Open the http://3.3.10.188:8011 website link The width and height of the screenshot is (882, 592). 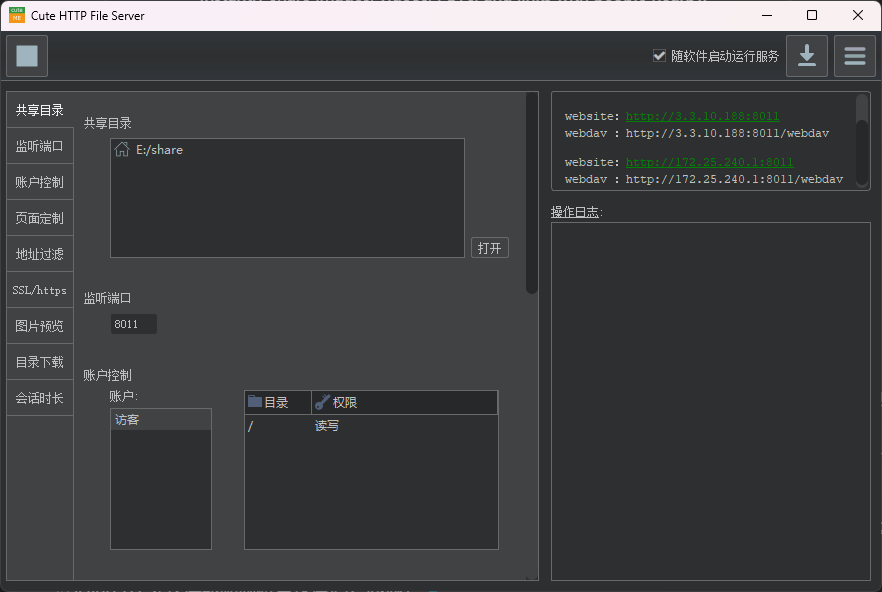(702, 116)
